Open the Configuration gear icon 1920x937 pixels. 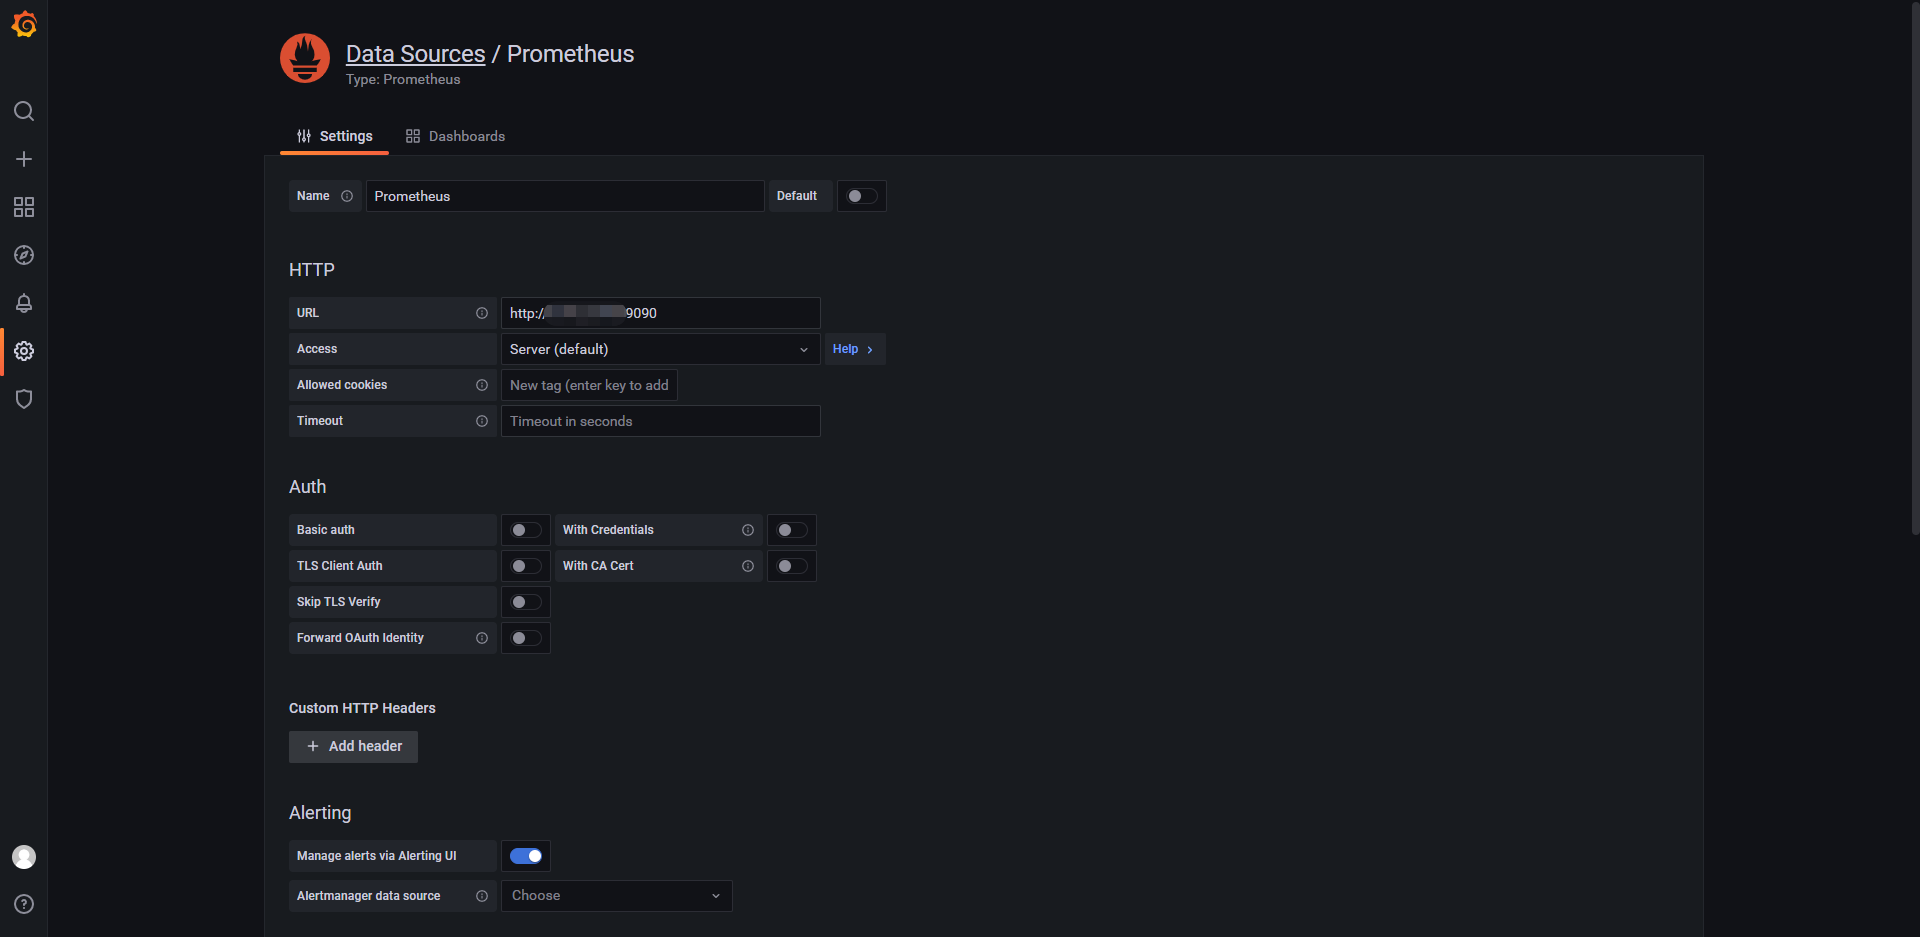tap(24, 351)
